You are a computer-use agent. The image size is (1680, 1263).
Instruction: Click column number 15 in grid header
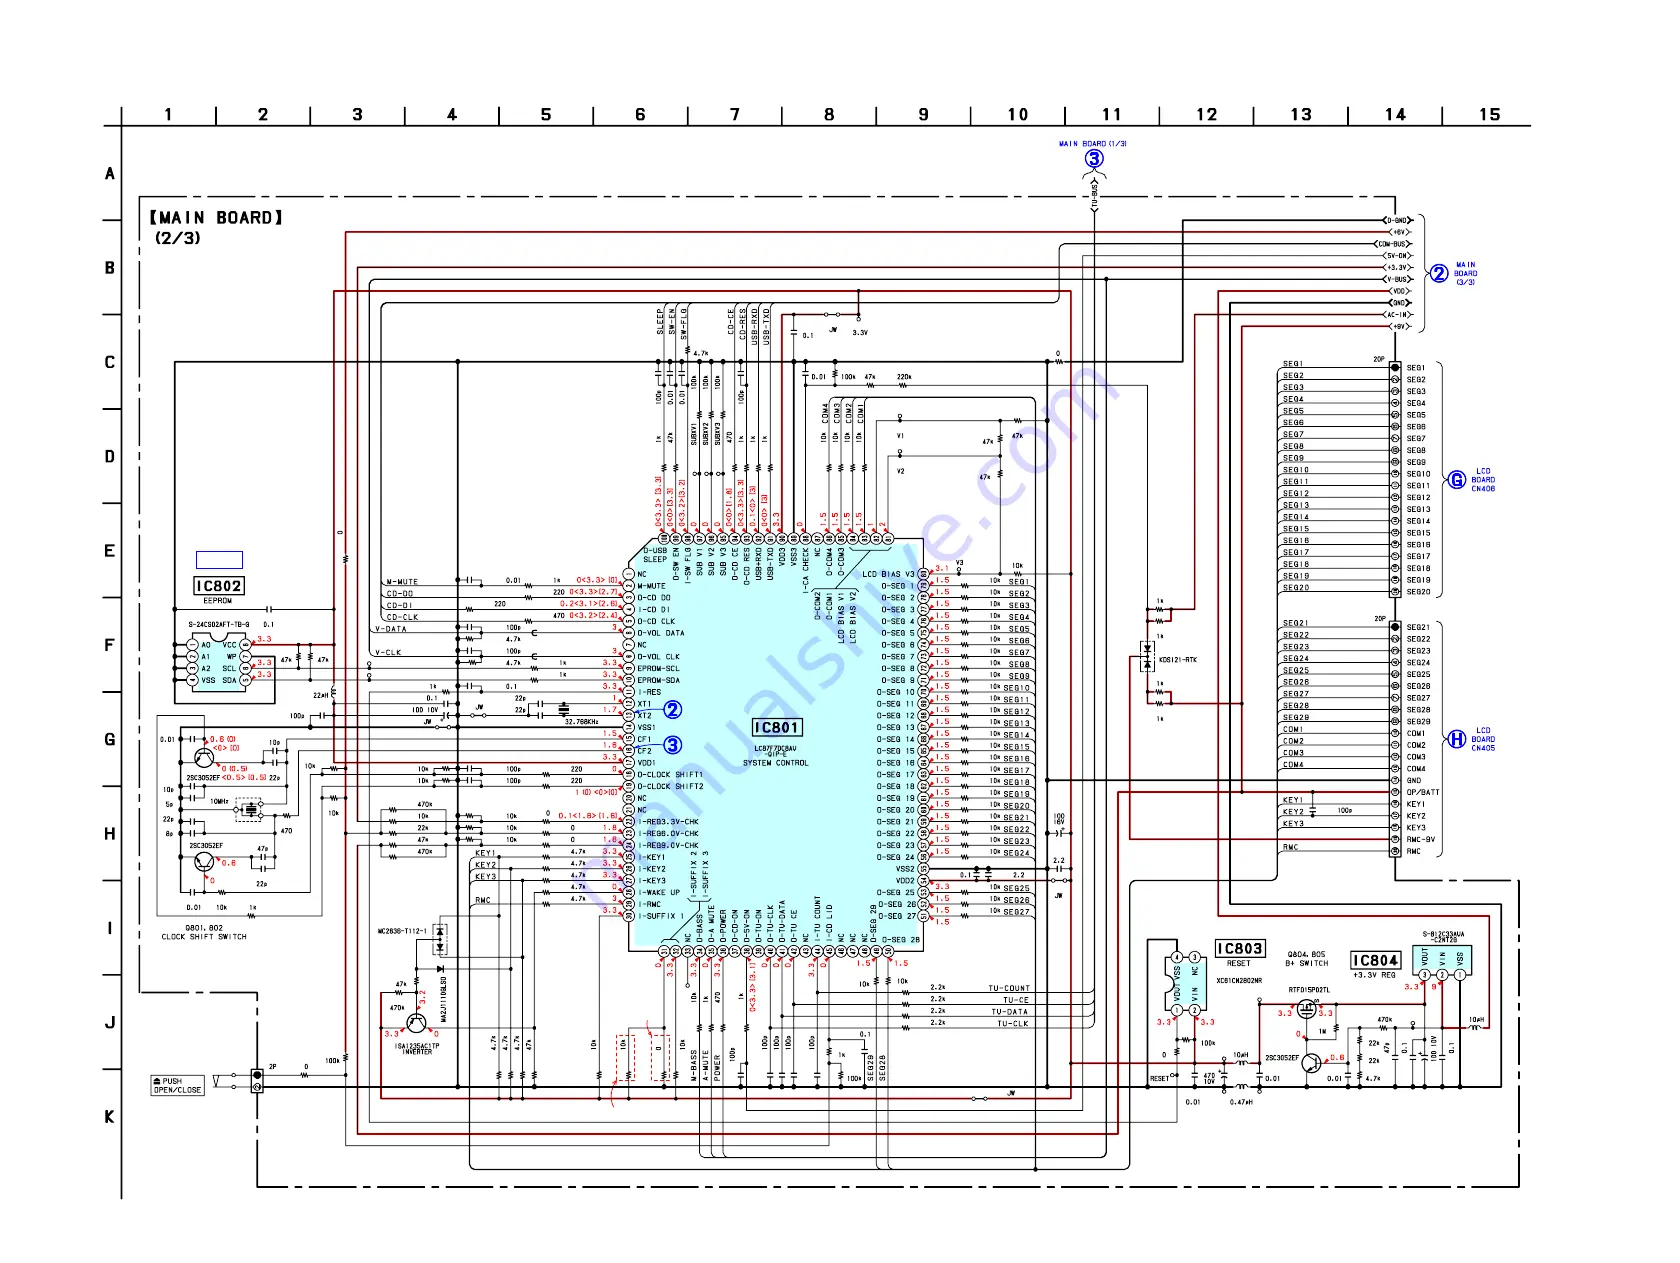(x=1490, y=115)
